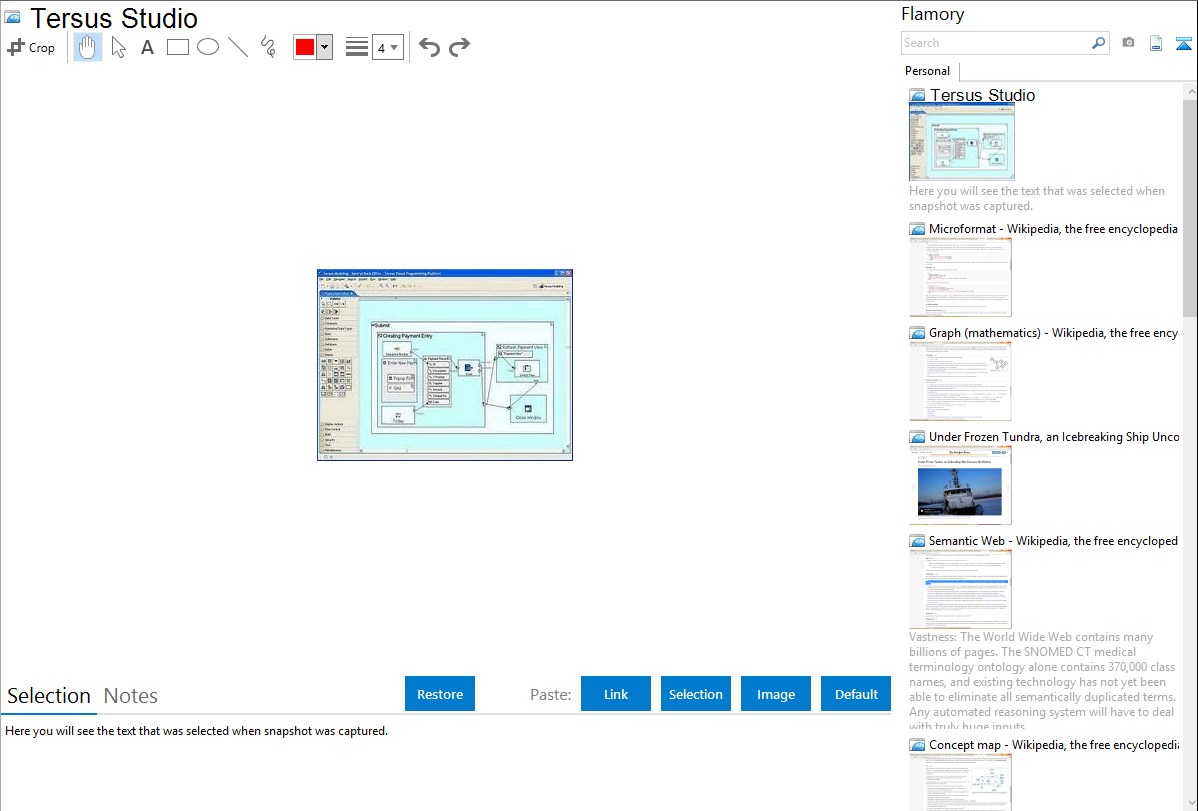Select the freehand squiggle tool
The height and width of the screenshot is (811, 1198).
268,47
